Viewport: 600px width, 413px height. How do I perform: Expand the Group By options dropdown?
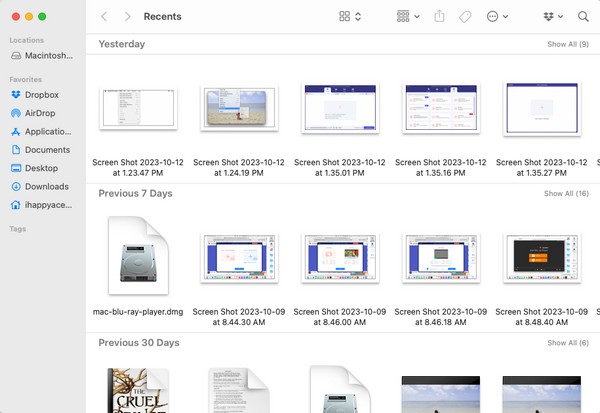(408, 17)
